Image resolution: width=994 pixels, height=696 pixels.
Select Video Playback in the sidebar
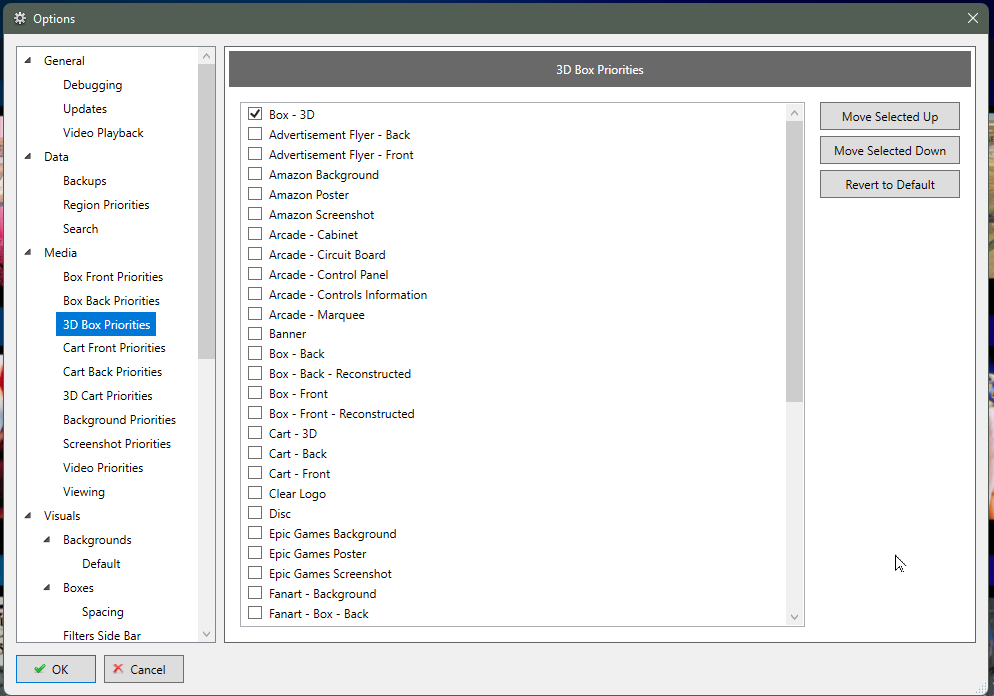tap(103, 133)
